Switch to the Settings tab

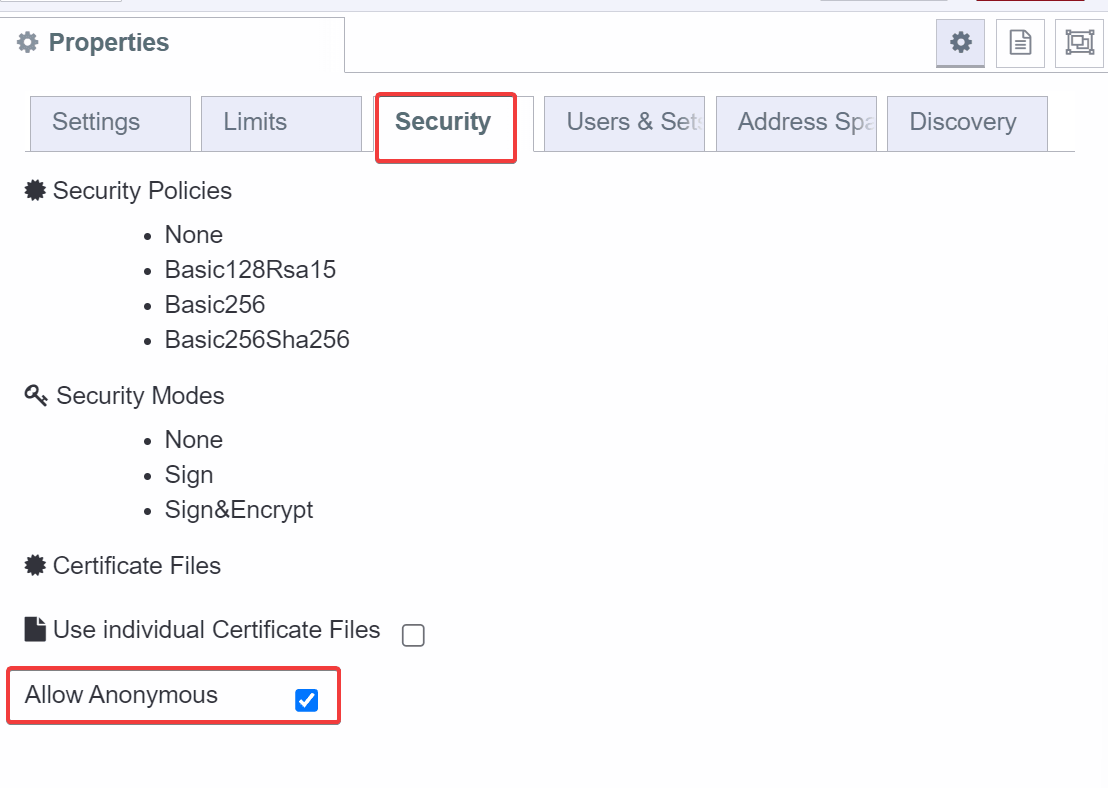[x=95, y=122]
